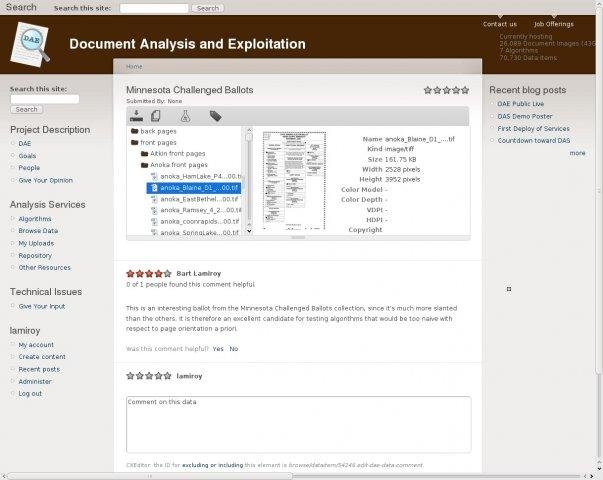
Task: Select file anoka_SpringLake...00.tif
Action: 200,232
